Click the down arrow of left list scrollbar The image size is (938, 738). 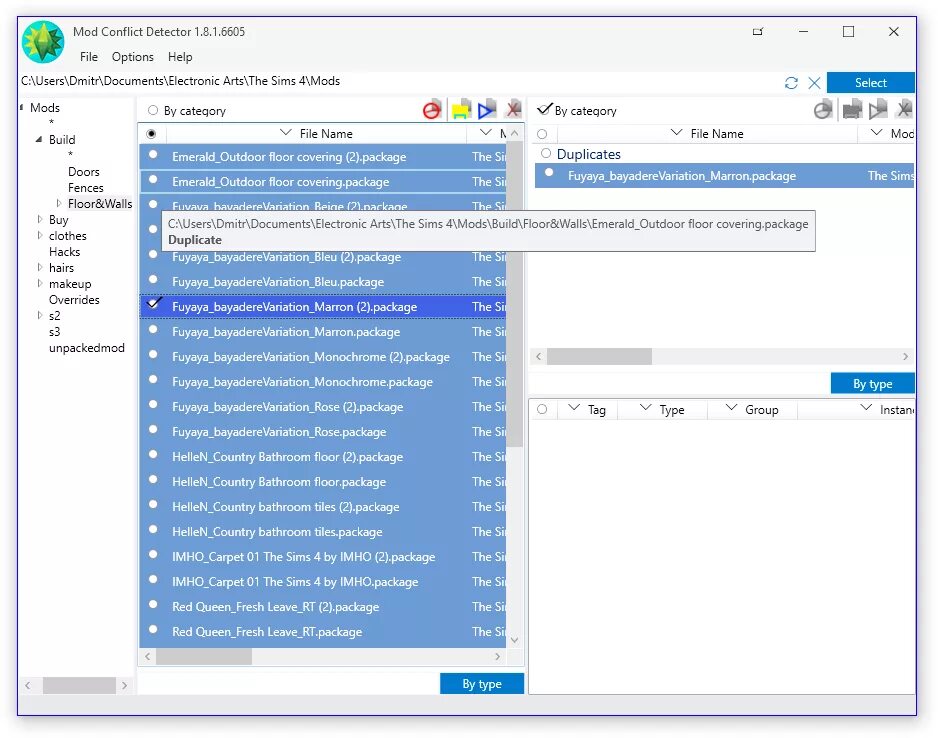(x=514, y=640)
